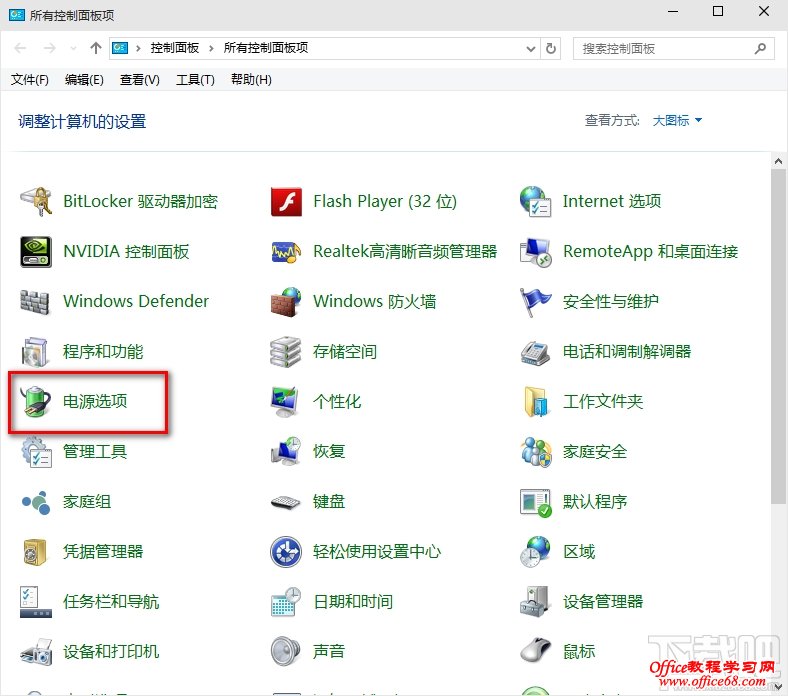Click the control panel title bar icon
Viewport: 788px width, 696px height.
click(x=17, y=15)
